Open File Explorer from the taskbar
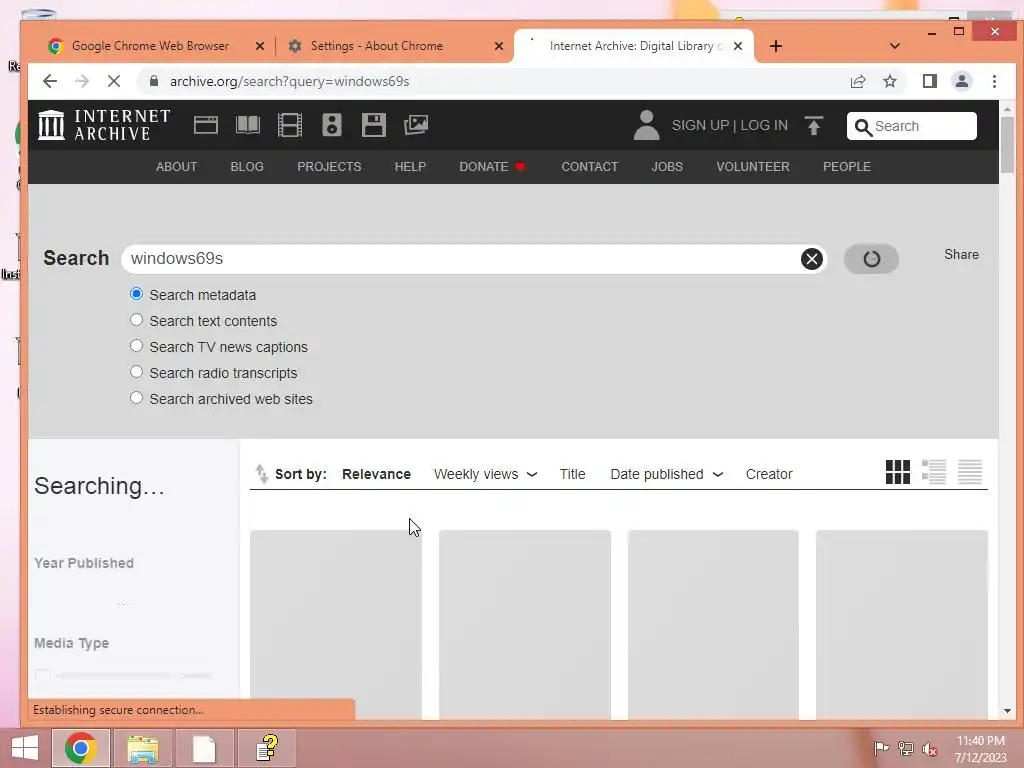 [142, 748]
